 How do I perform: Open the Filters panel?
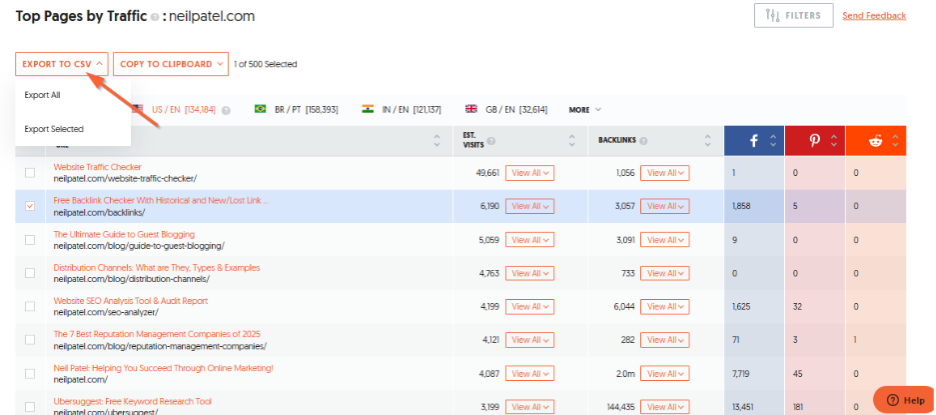click(793, 16)
